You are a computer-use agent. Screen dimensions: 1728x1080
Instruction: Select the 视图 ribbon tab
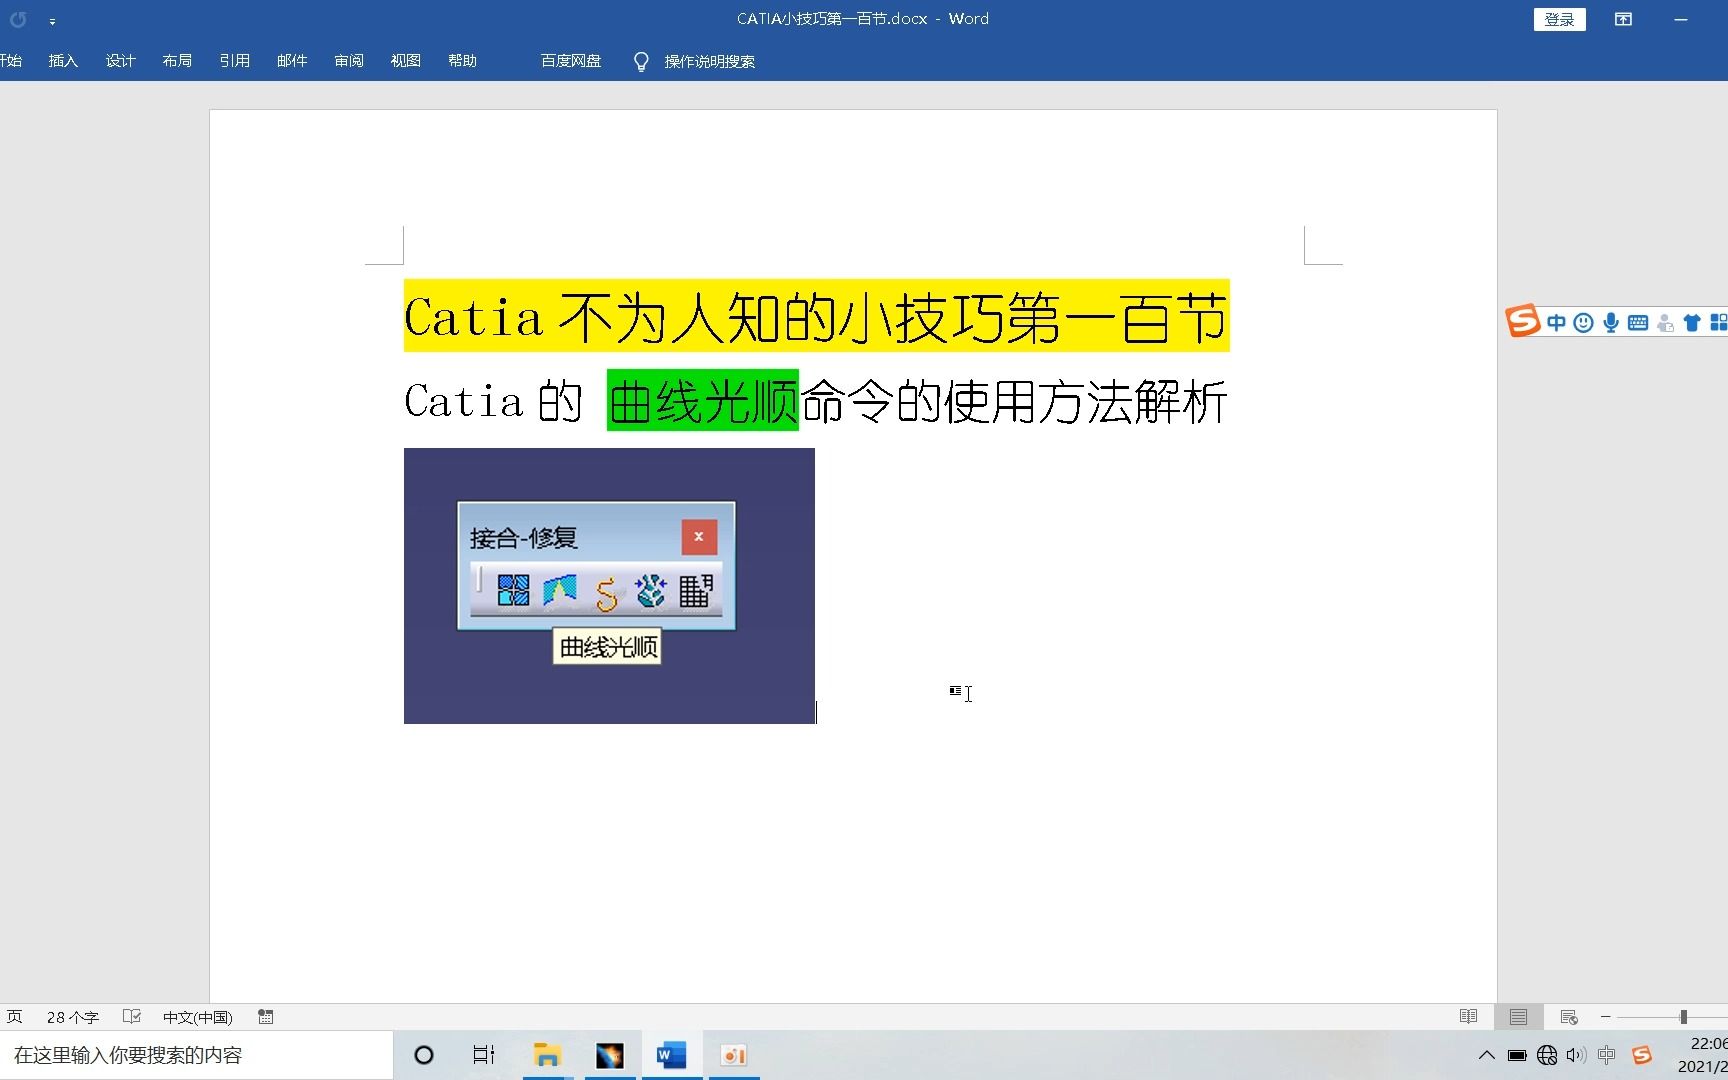[x=405, y=61]
